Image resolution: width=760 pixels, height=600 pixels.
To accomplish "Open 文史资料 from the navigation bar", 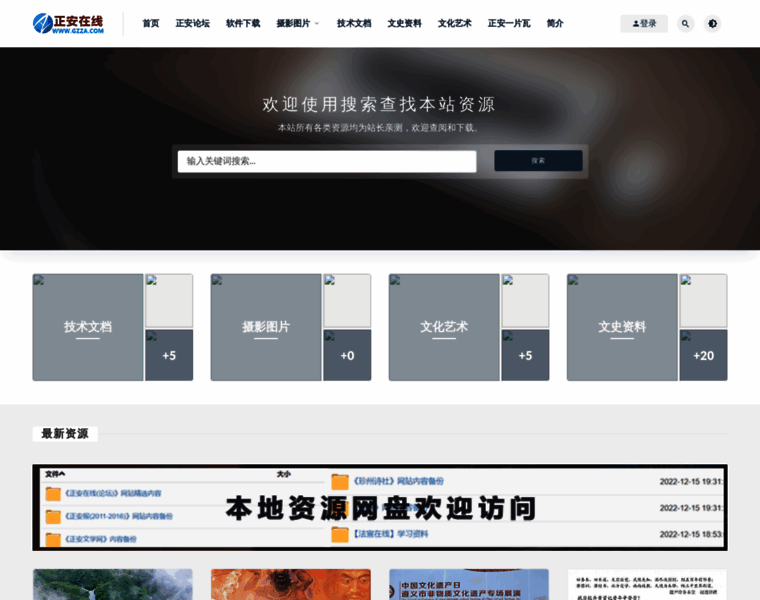I will click(x=404, y=23).
